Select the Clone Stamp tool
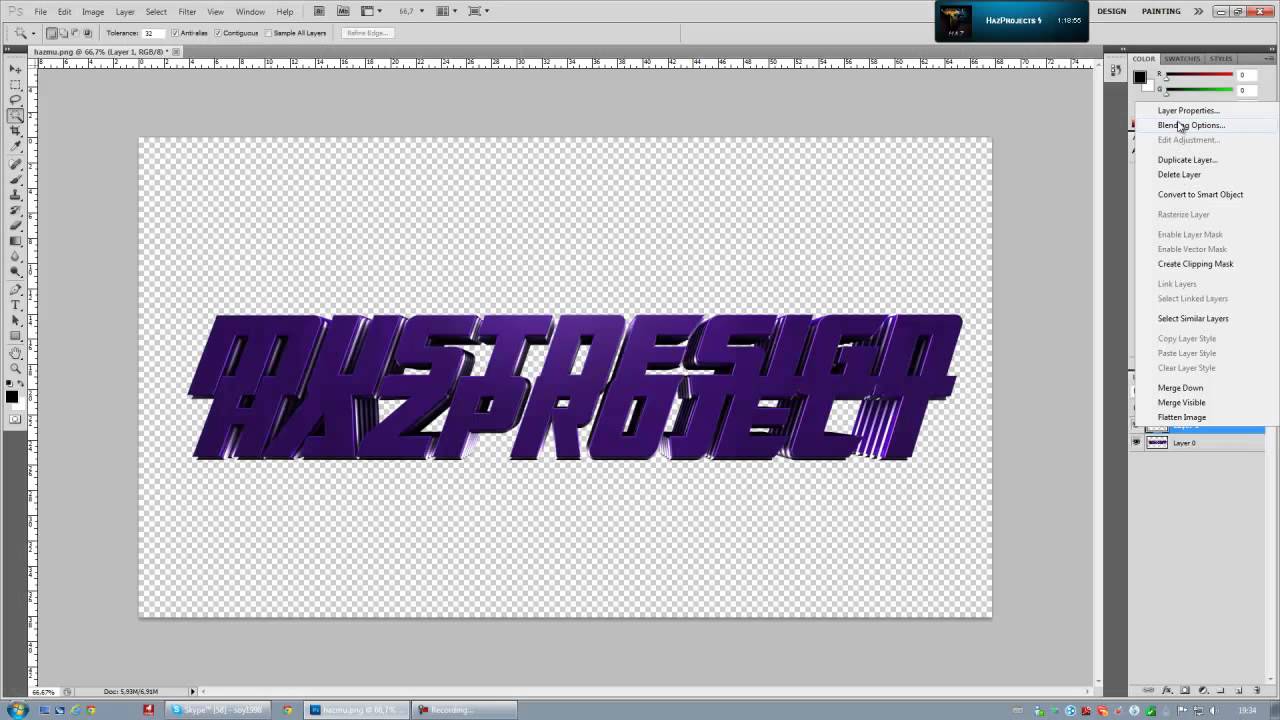This screenshot has height=720, width=1280. click(x=15, y=195)
